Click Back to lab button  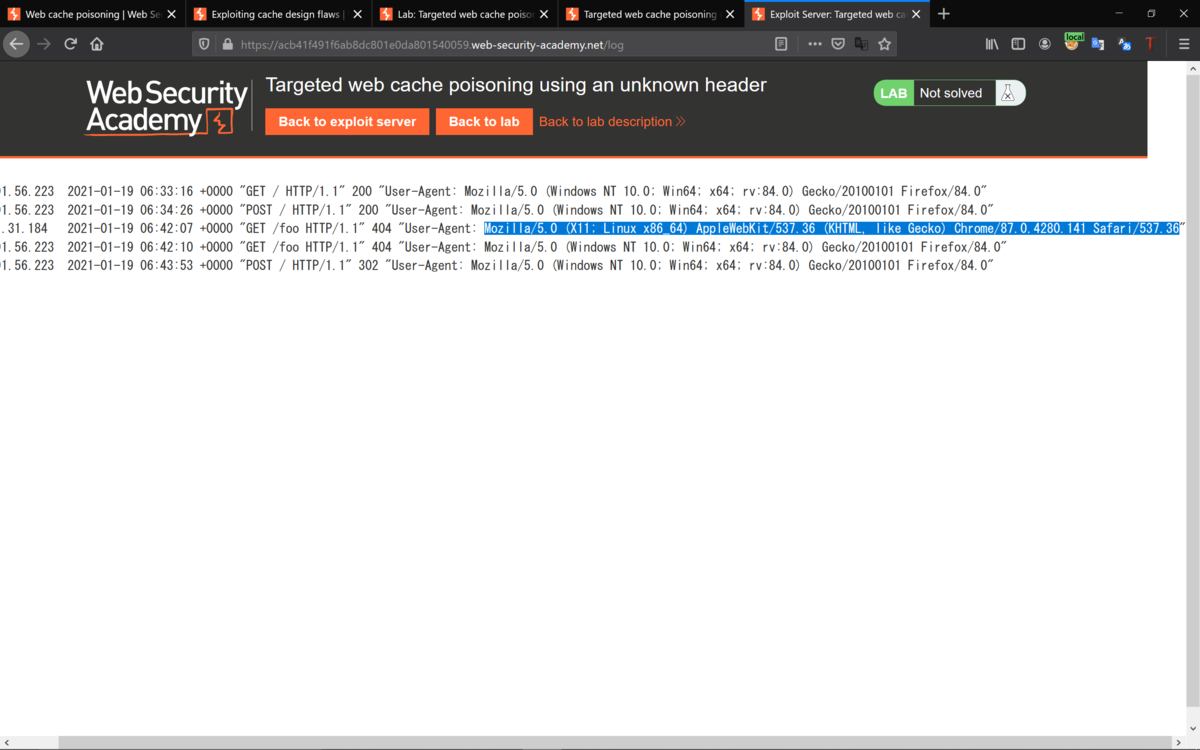click(484, 121)
